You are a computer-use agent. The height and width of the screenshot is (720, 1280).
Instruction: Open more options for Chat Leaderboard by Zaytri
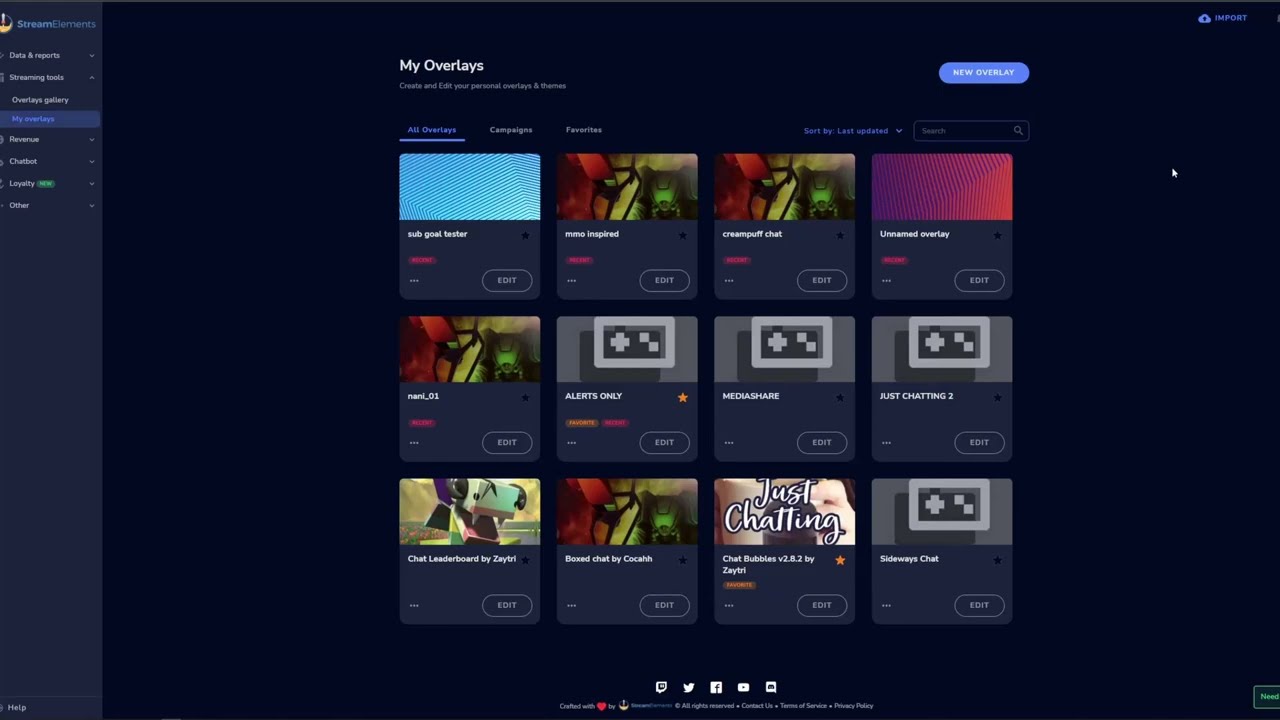coord(414,605)
